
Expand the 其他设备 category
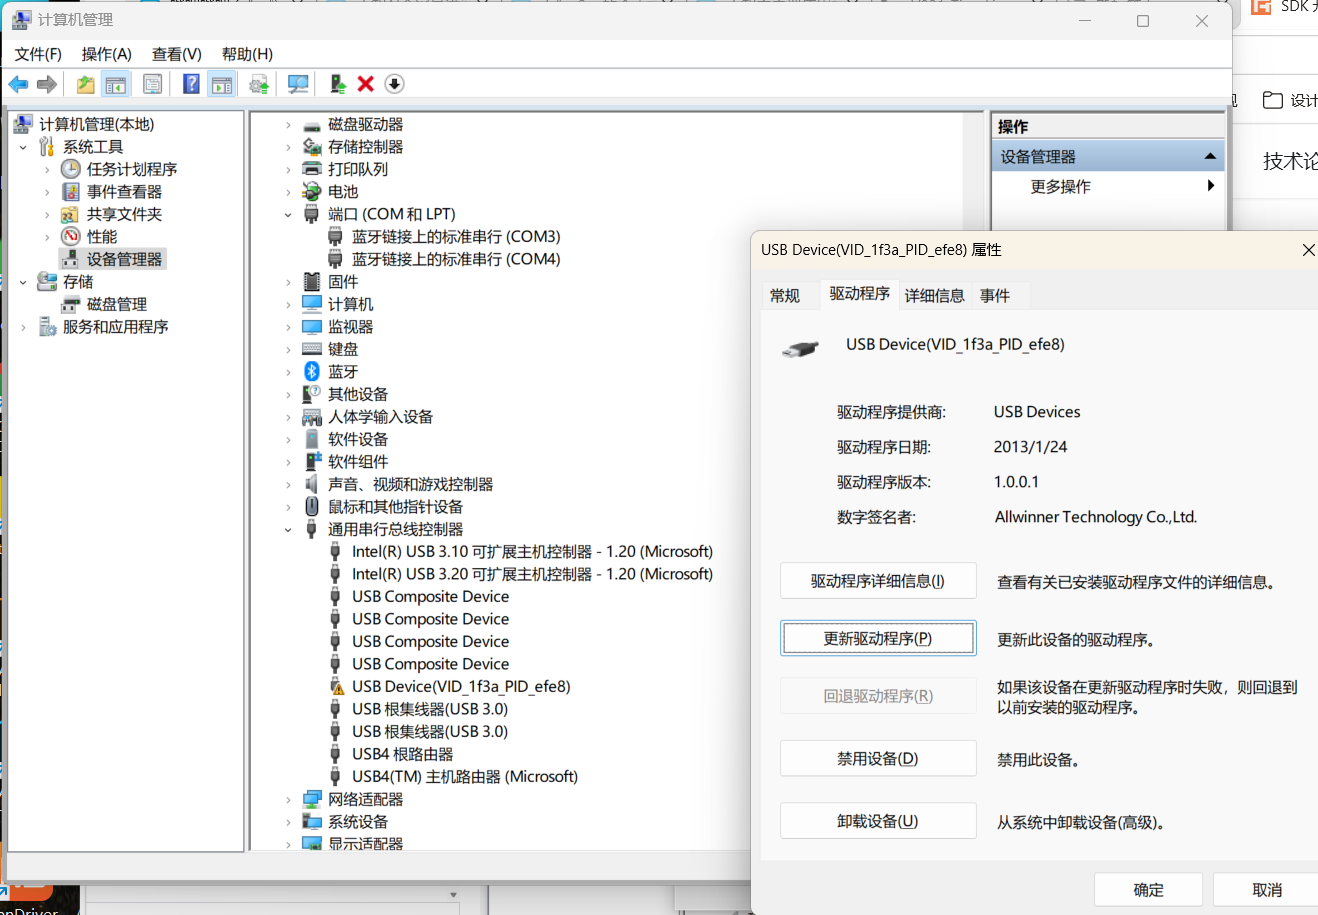288,395
